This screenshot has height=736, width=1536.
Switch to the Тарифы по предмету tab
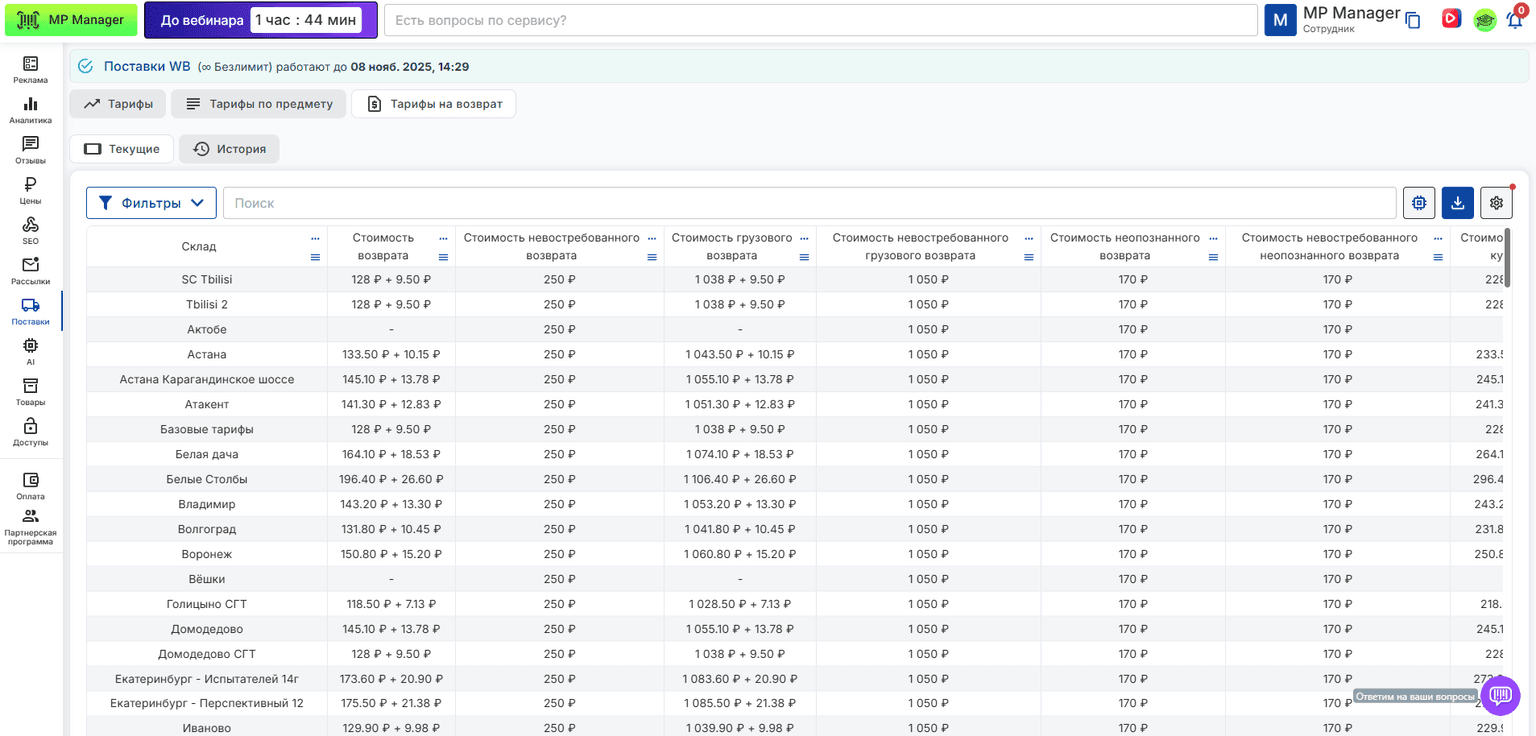259,104
